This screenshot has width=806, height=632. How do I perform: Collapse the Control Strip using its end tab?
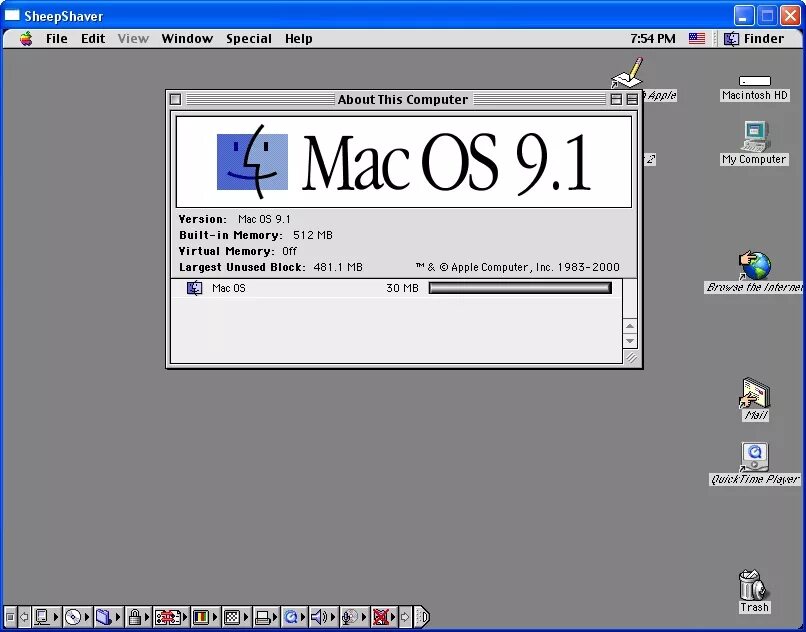420,617
